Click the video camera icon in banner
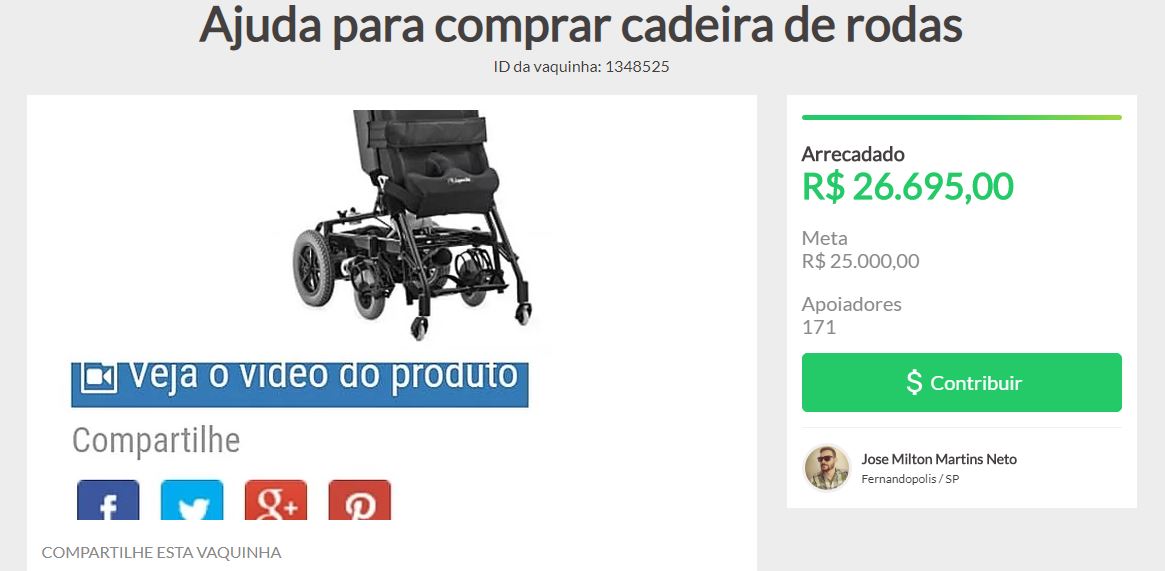This screenshot has width=1165, height=571. click(99, 377)
